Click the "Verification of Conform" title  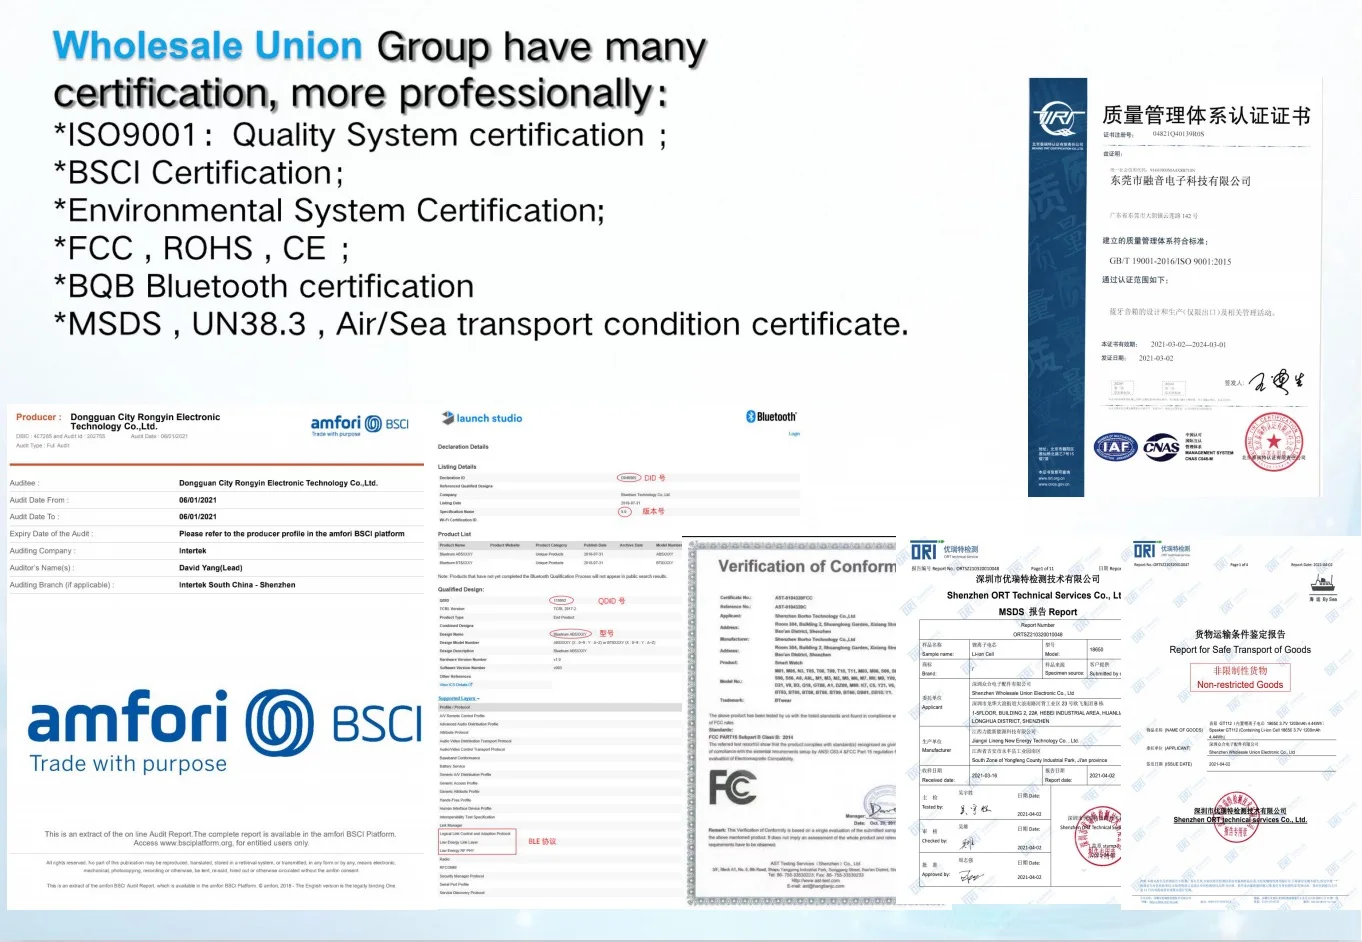807,566
